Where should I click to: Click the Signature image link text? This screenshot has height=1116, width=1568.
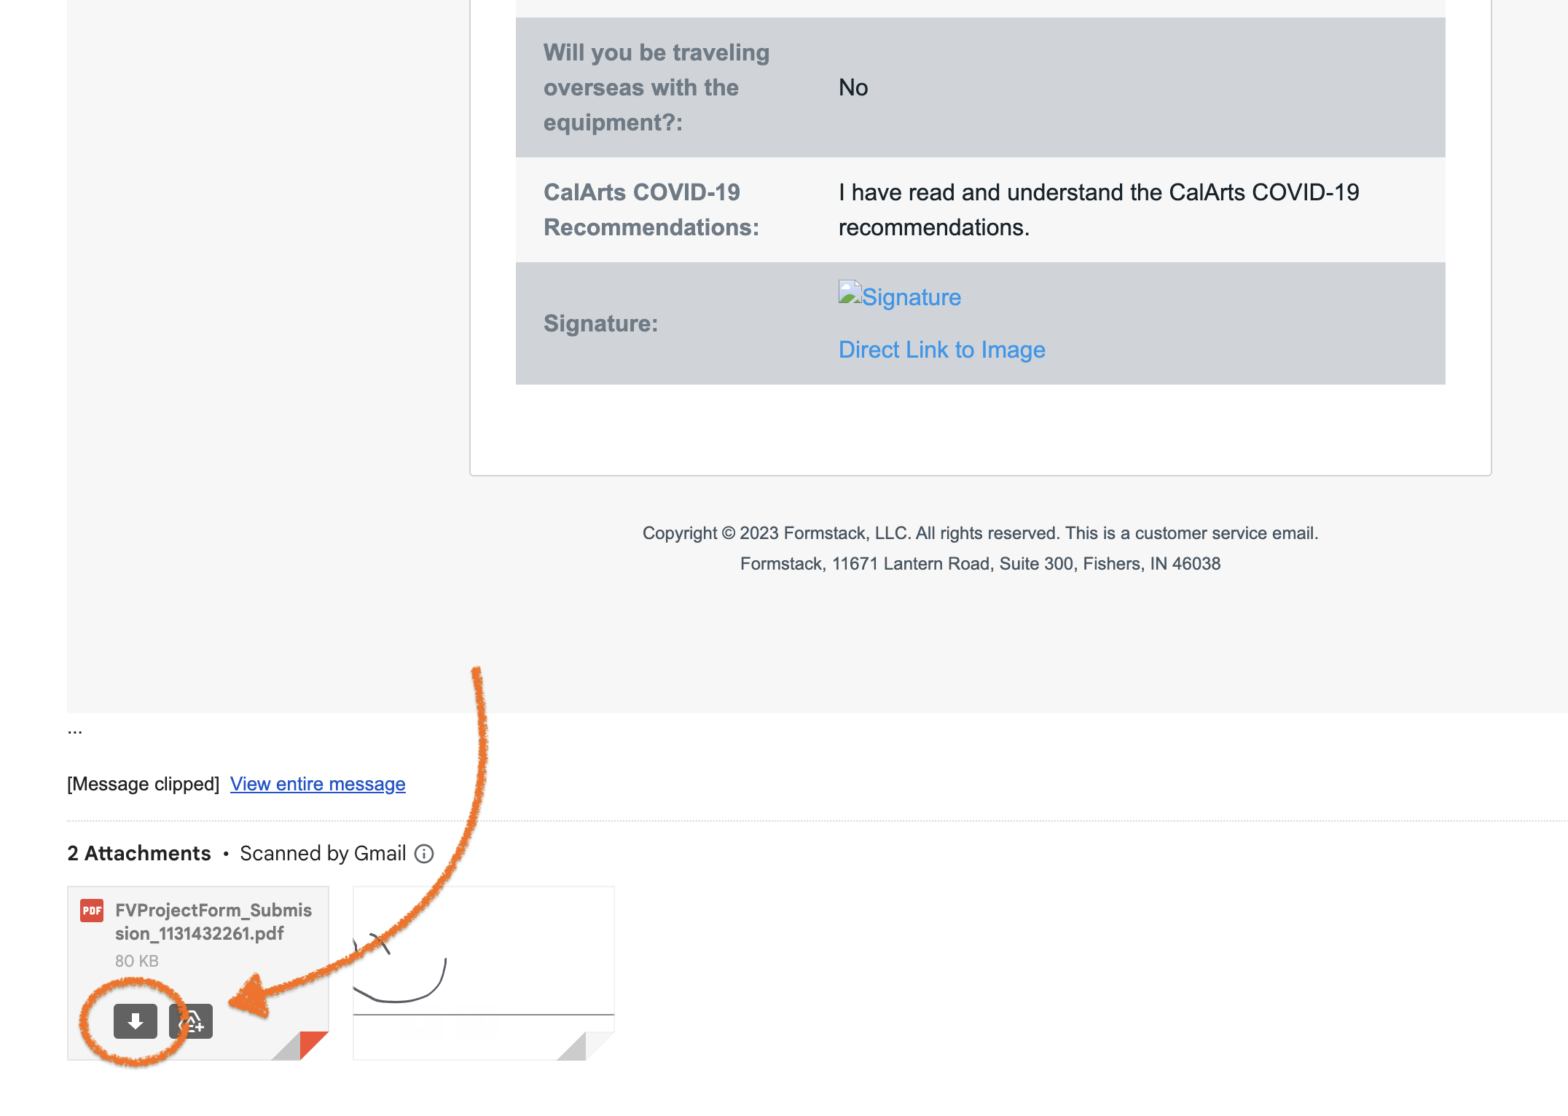(911, 298)
